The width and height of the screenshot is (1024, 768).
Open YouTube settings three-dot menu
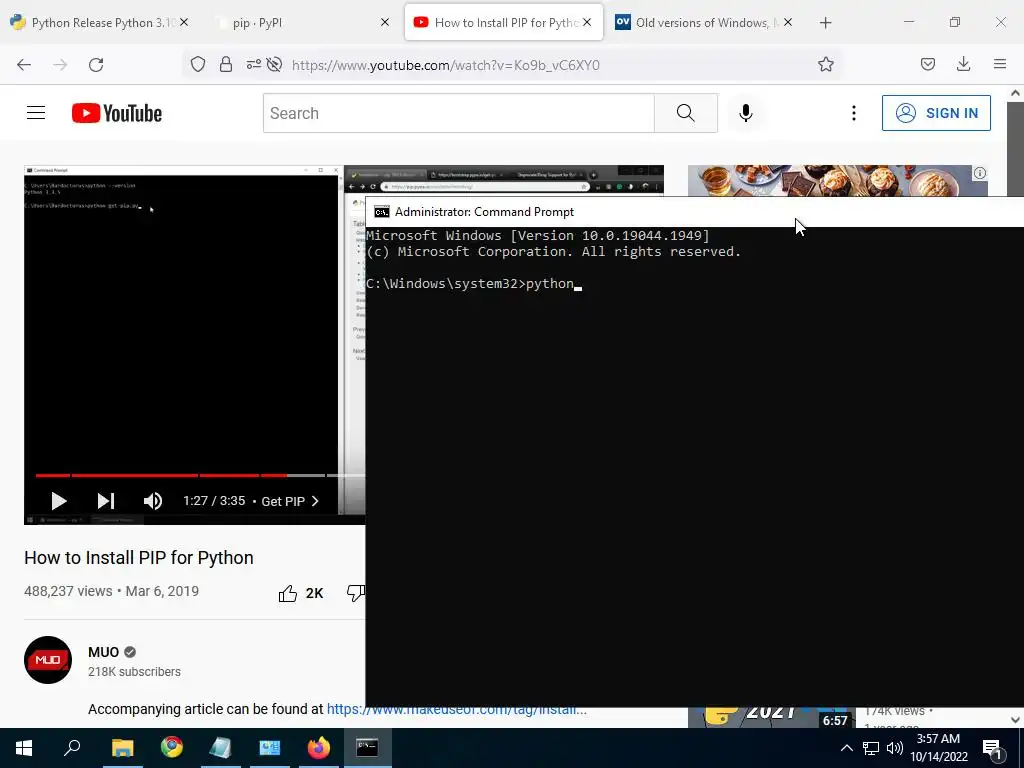point(854,113)
